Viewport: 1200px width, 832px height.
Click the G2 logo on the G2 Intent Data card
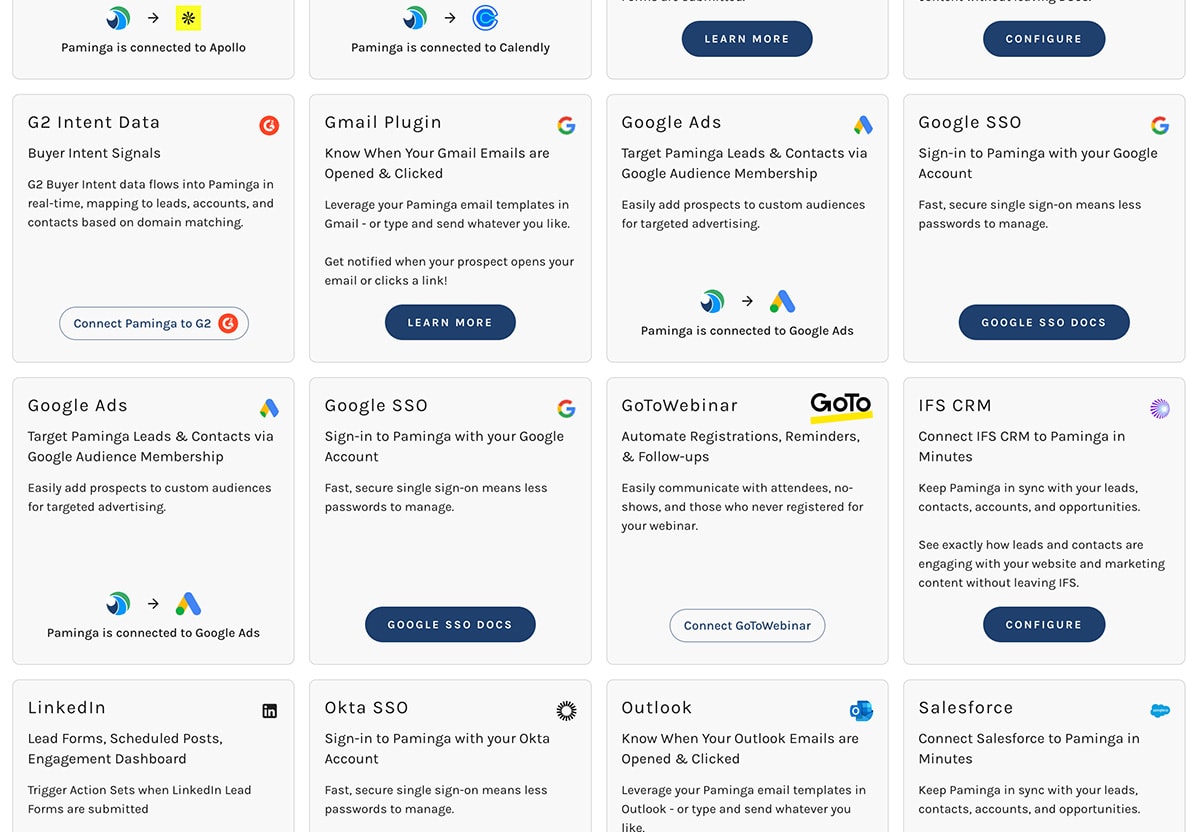pos(269,125)
